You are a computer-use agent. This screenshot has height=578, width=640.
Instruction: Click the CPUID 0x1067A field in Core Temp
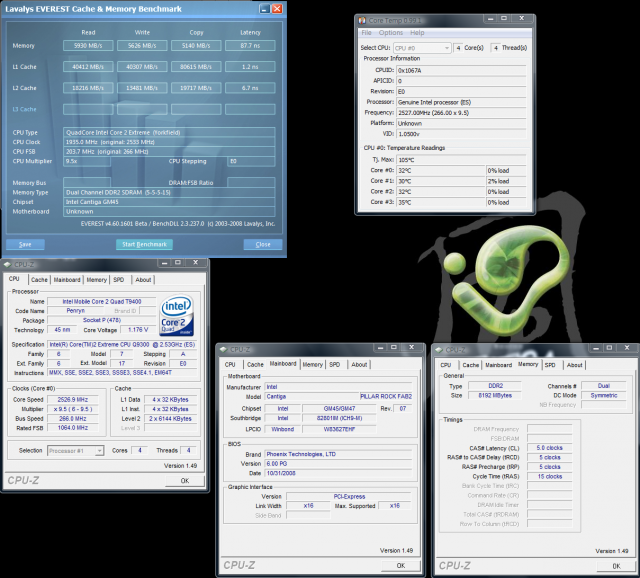click(x=461, y=70)
